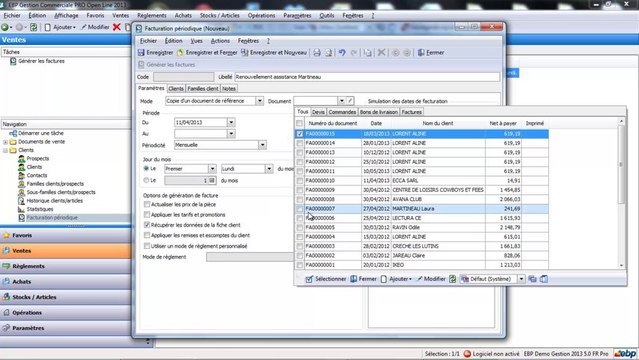This screenshot has height=360, width=639.
Task: Click Fermer button in dialog toolbar
Action: (431, 53)
